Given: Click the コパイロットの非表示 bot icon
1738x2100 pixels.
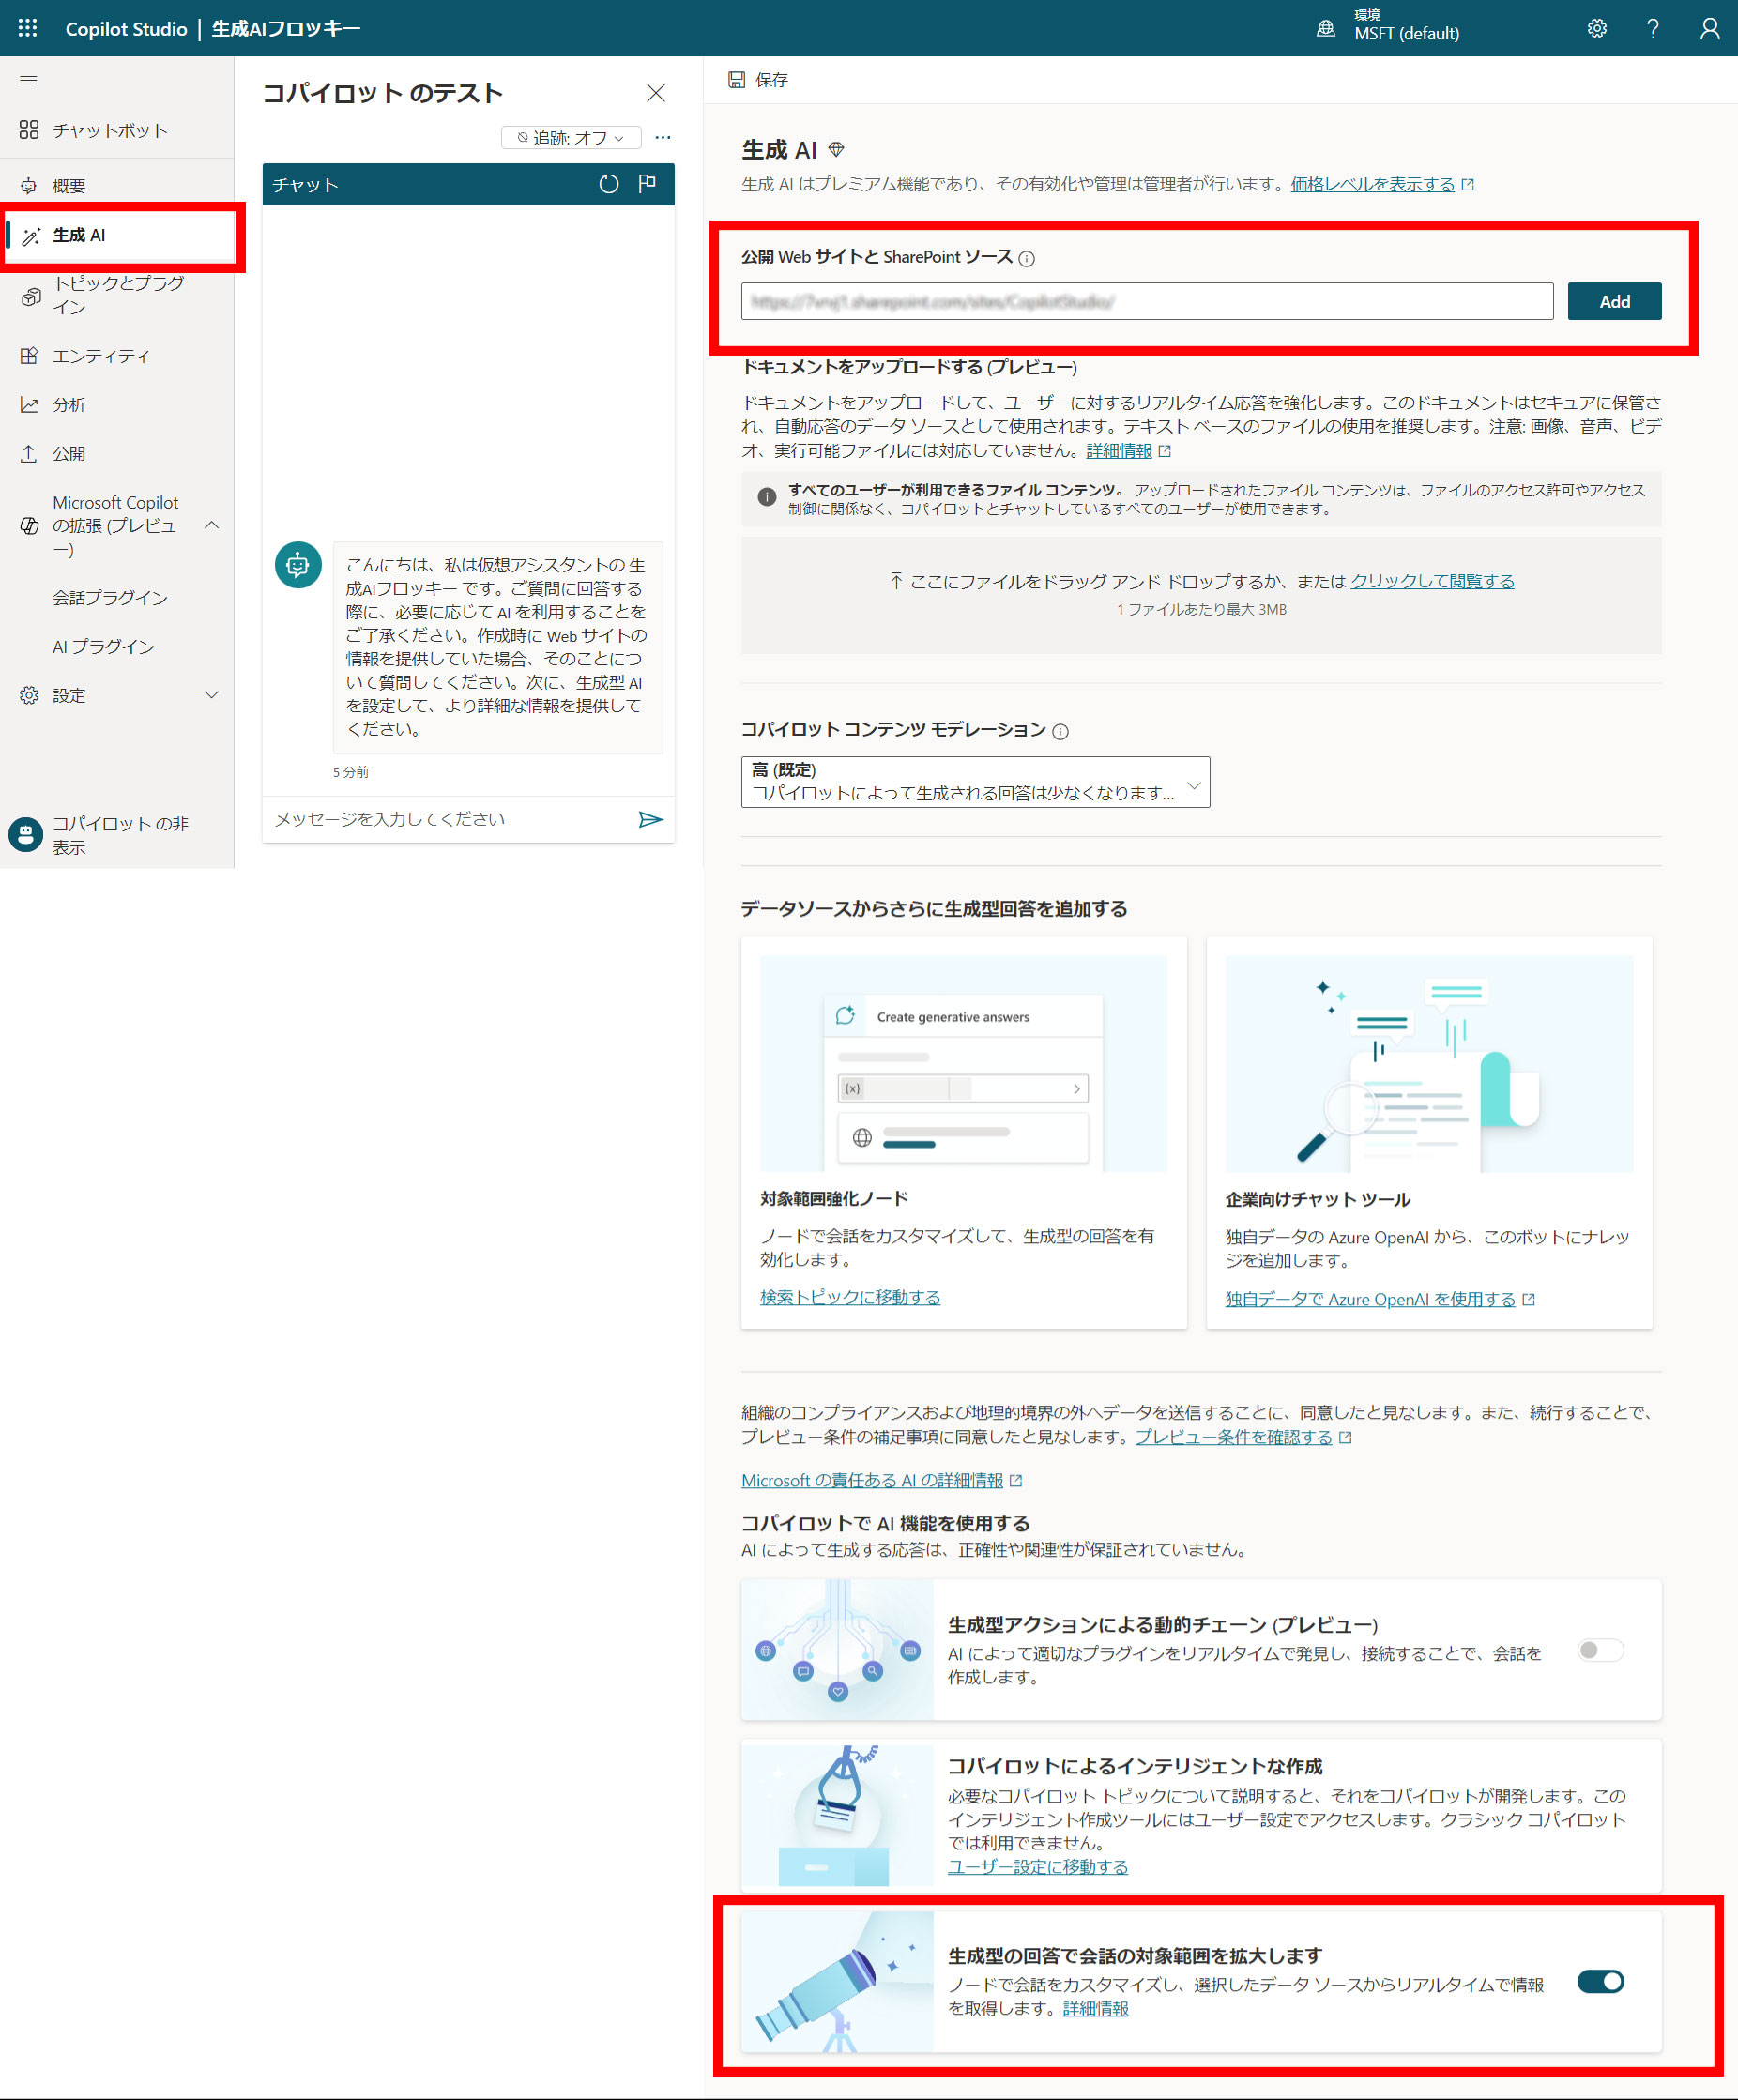Looking at the screenshot, I should pyautogui.click(x=26, y=834).
